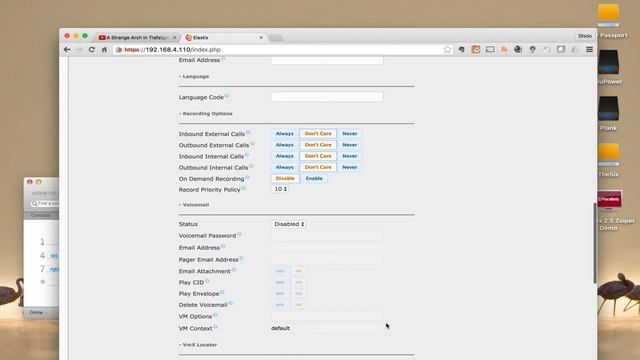Collapse the Recording Options section header

[206, 113]
